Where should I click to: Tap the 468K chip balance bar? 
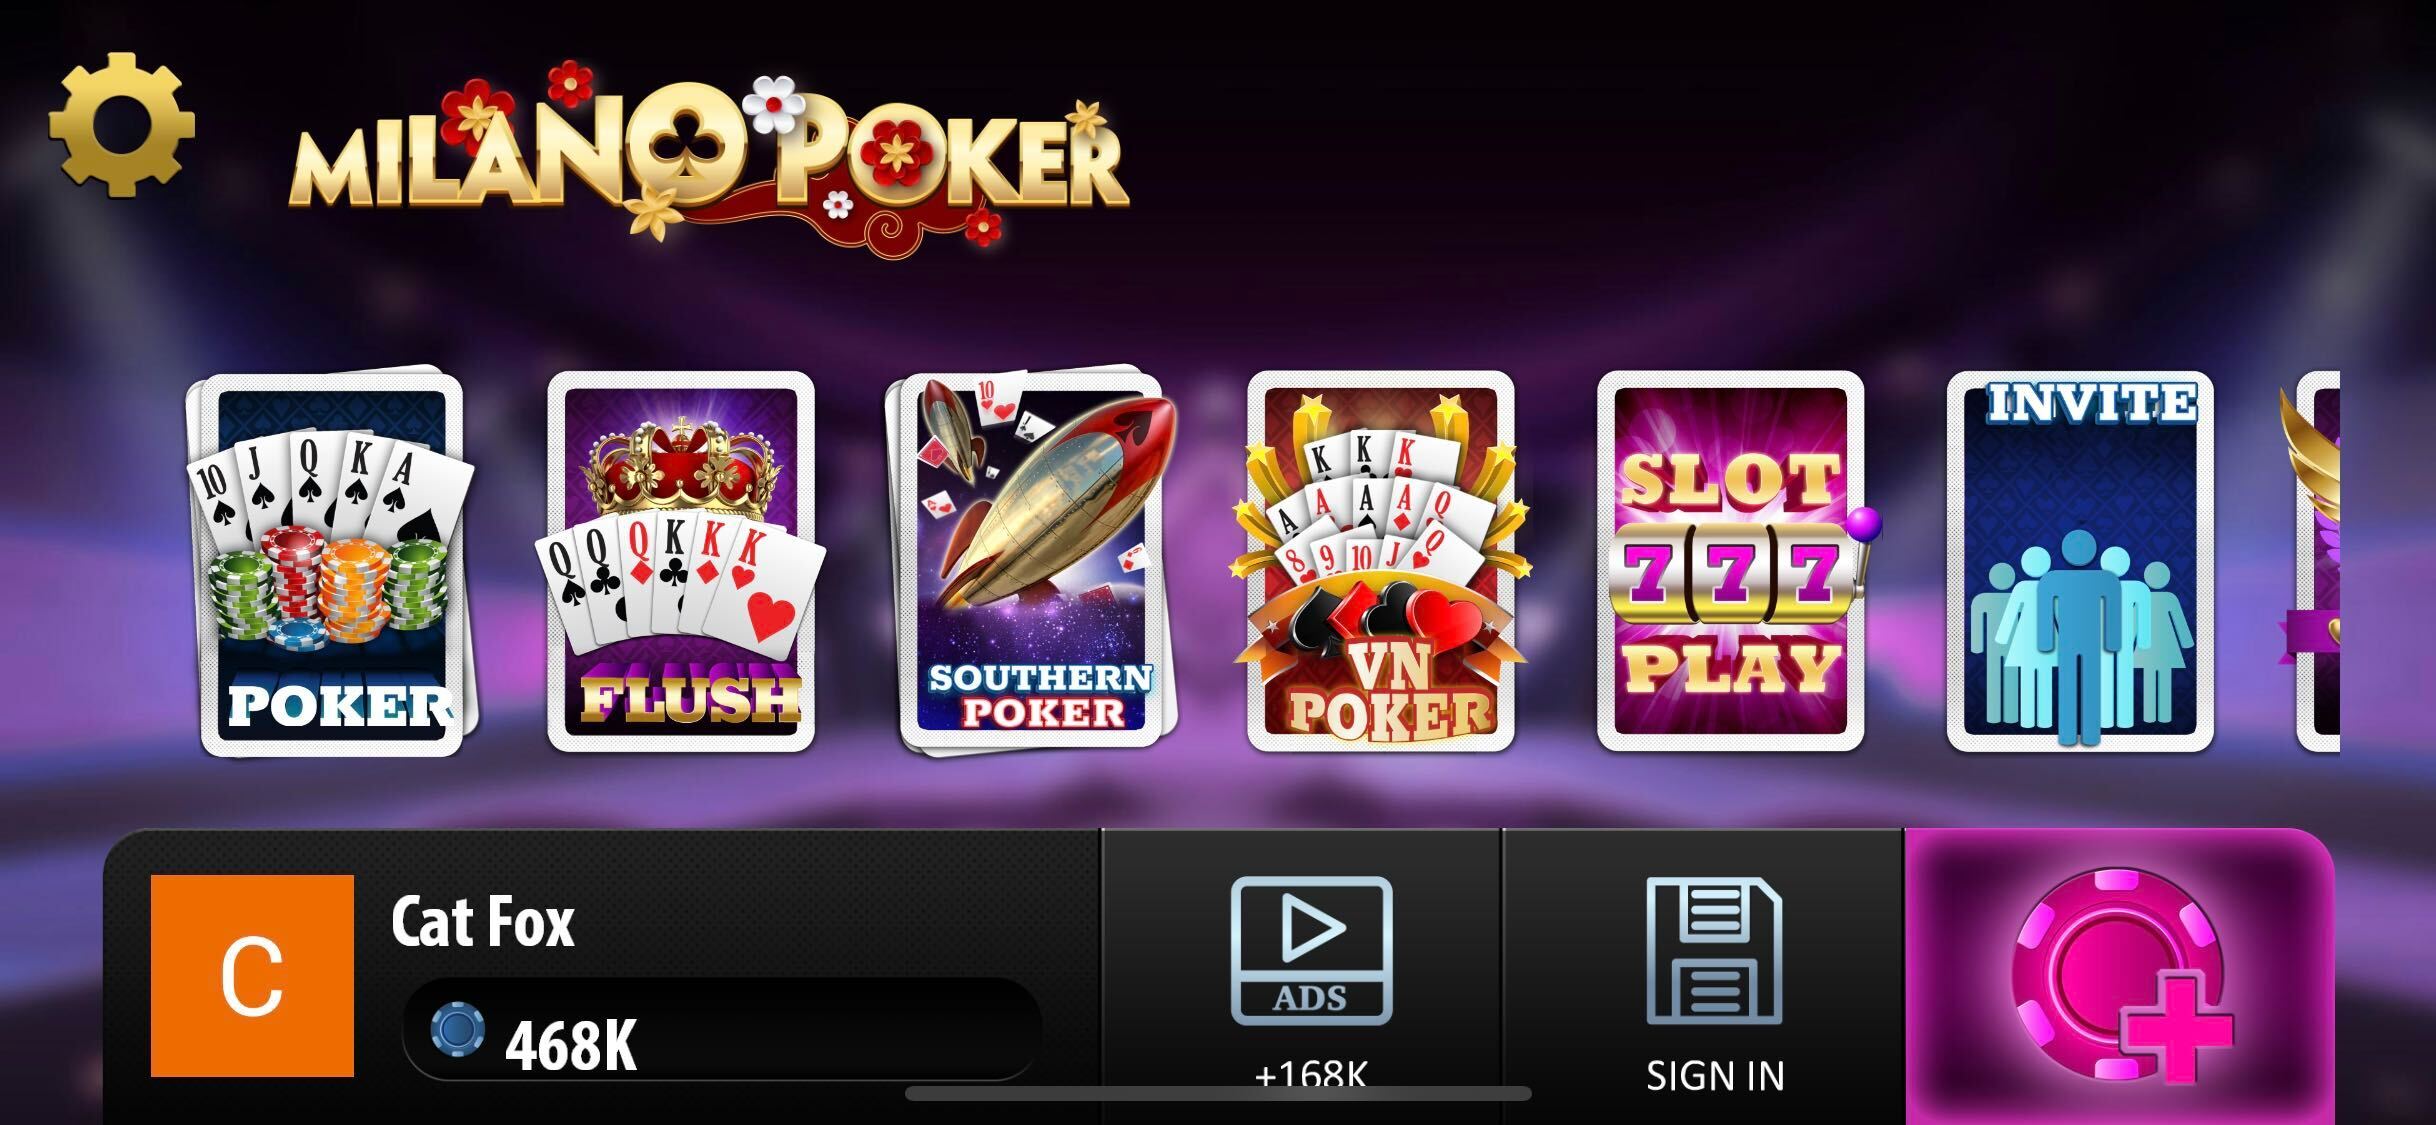click(x=722, y=1030)
